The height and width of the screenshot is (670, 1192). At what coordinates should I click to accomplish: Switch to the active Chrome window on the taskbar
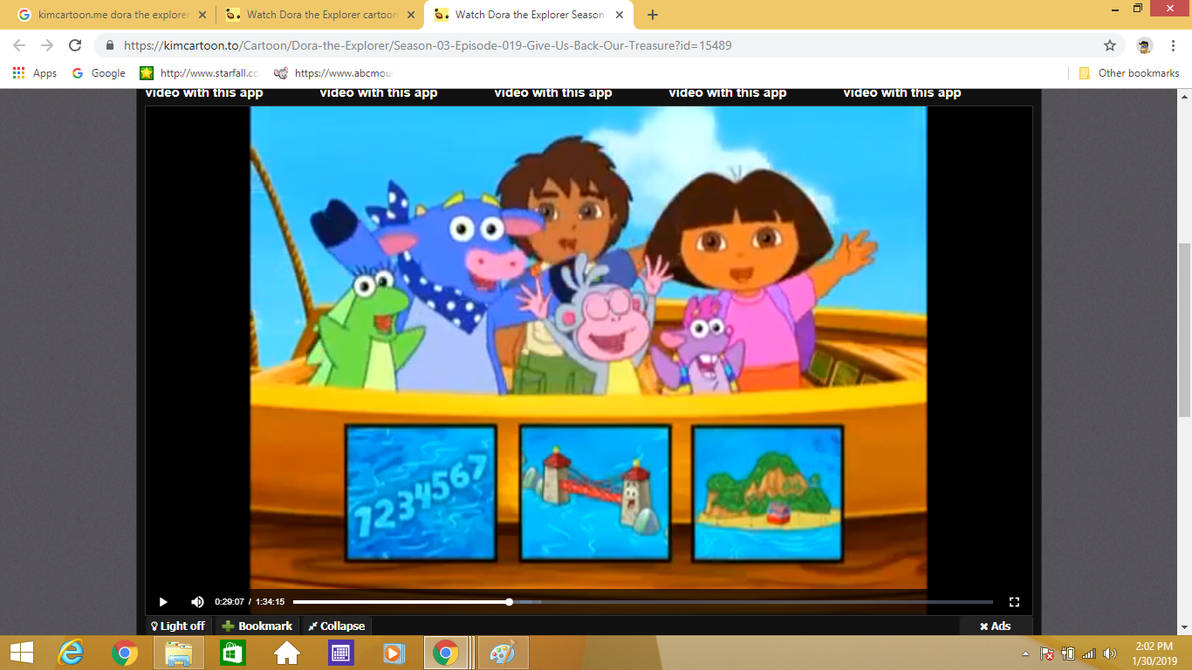click(447, 653)
